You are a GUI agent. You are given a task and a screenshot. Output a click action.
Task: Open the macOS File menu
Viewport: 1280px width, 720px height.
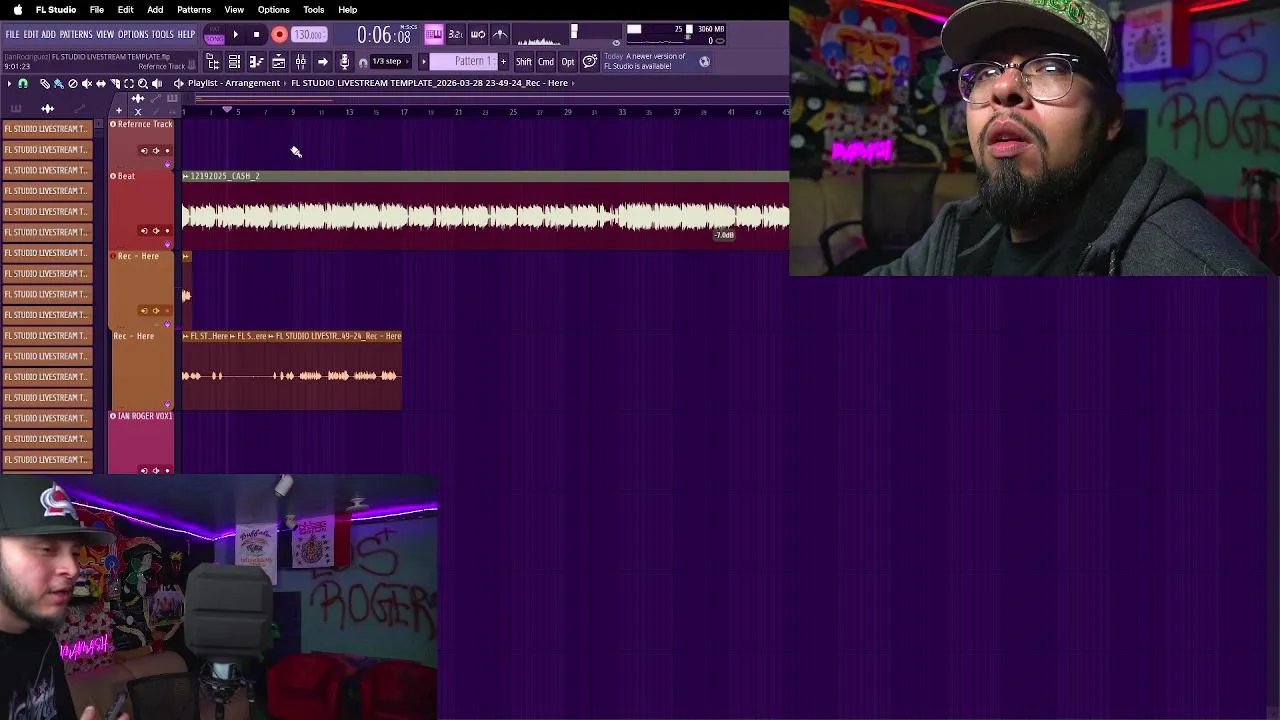click(x=97, y=10)
